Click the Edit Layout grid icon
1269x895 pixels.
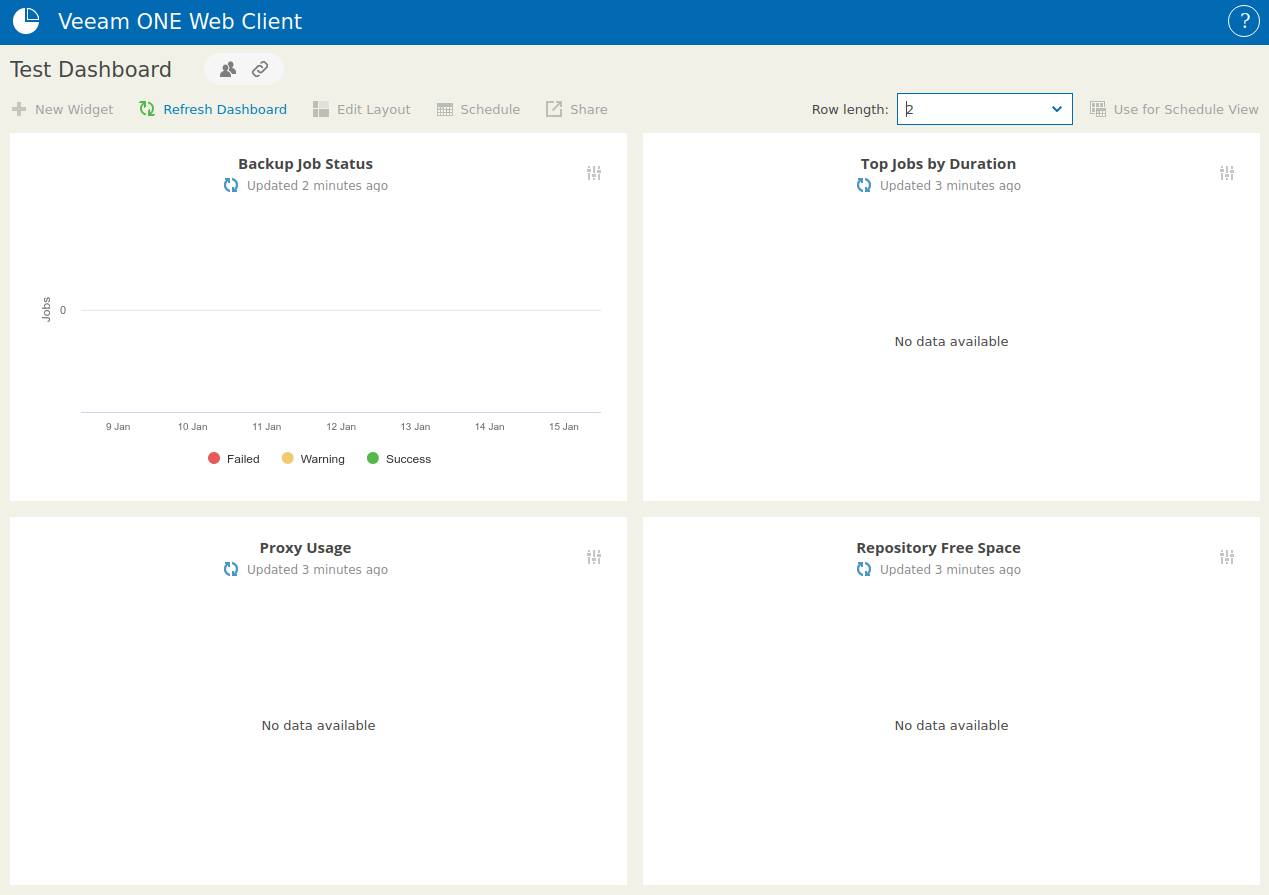(321, 109)
